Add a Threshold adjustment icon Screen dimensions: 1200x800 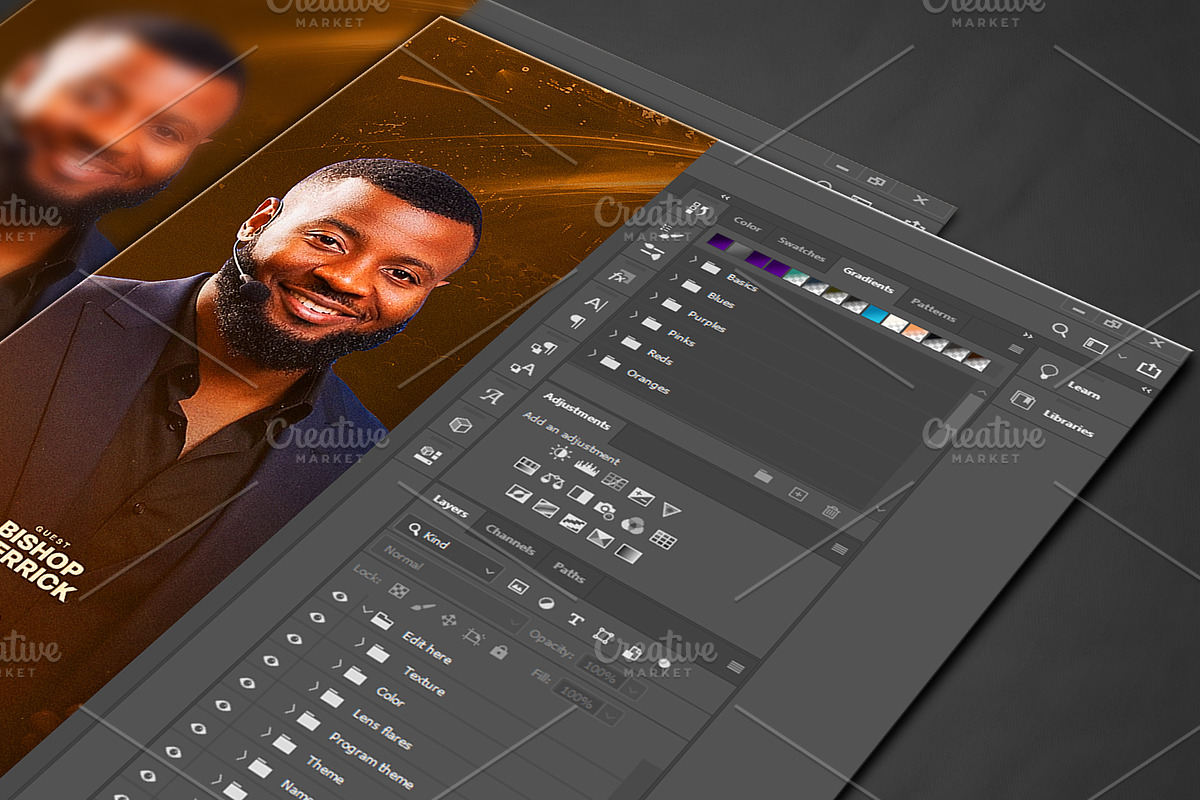[x=572, y=523]
